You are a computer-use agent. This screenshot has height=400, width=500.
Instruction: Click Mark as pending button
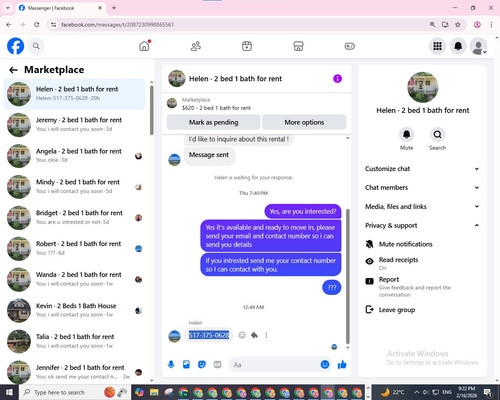213,122
